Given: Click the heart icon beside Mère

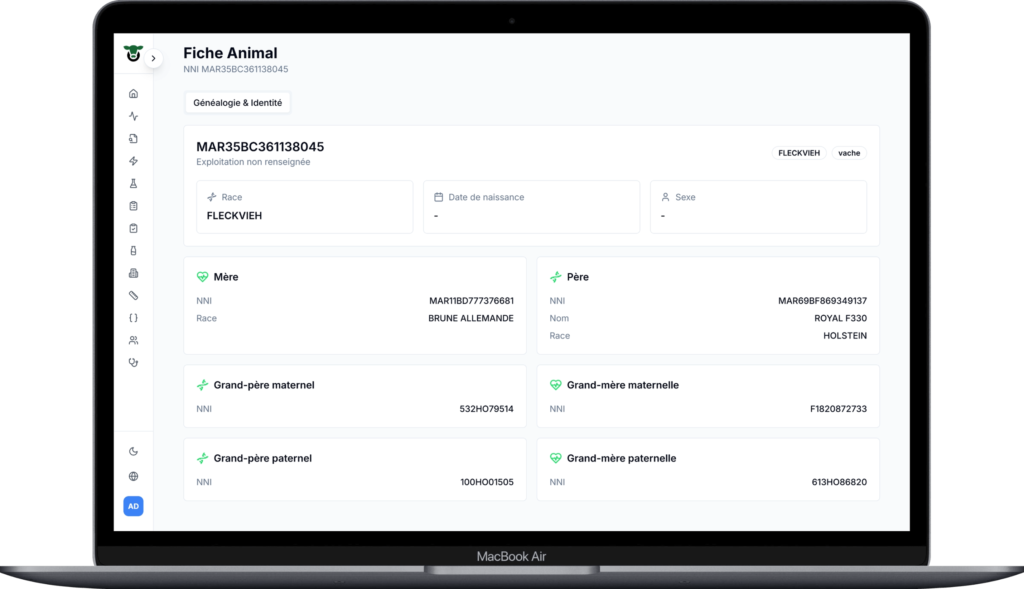Looking at the screenshot, I should (202, 277).
